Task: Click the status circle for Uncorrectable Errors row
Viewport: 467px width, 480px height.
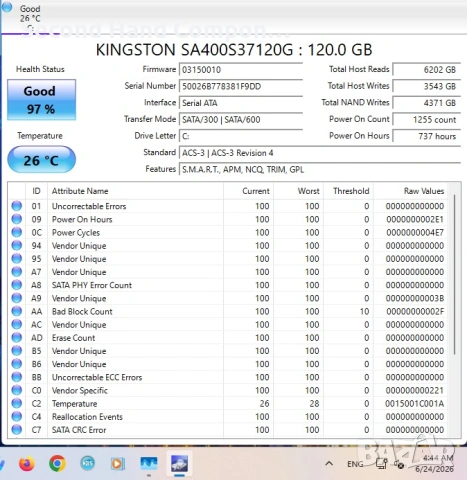Action: pos(17,206)
